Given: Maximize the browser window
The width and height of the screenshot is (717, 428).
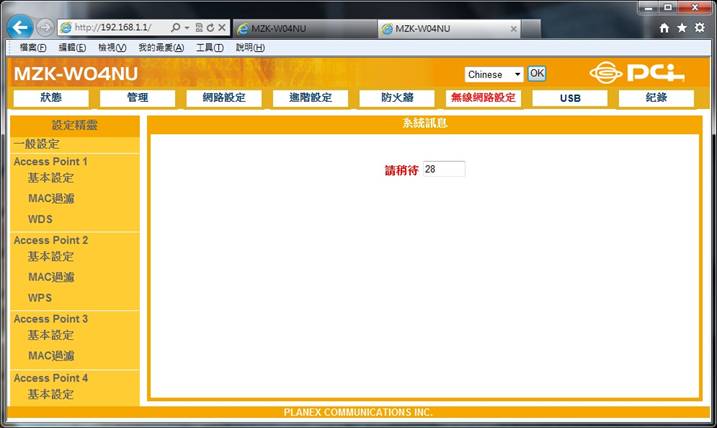Looking at the screenshot, I should 668,7.
